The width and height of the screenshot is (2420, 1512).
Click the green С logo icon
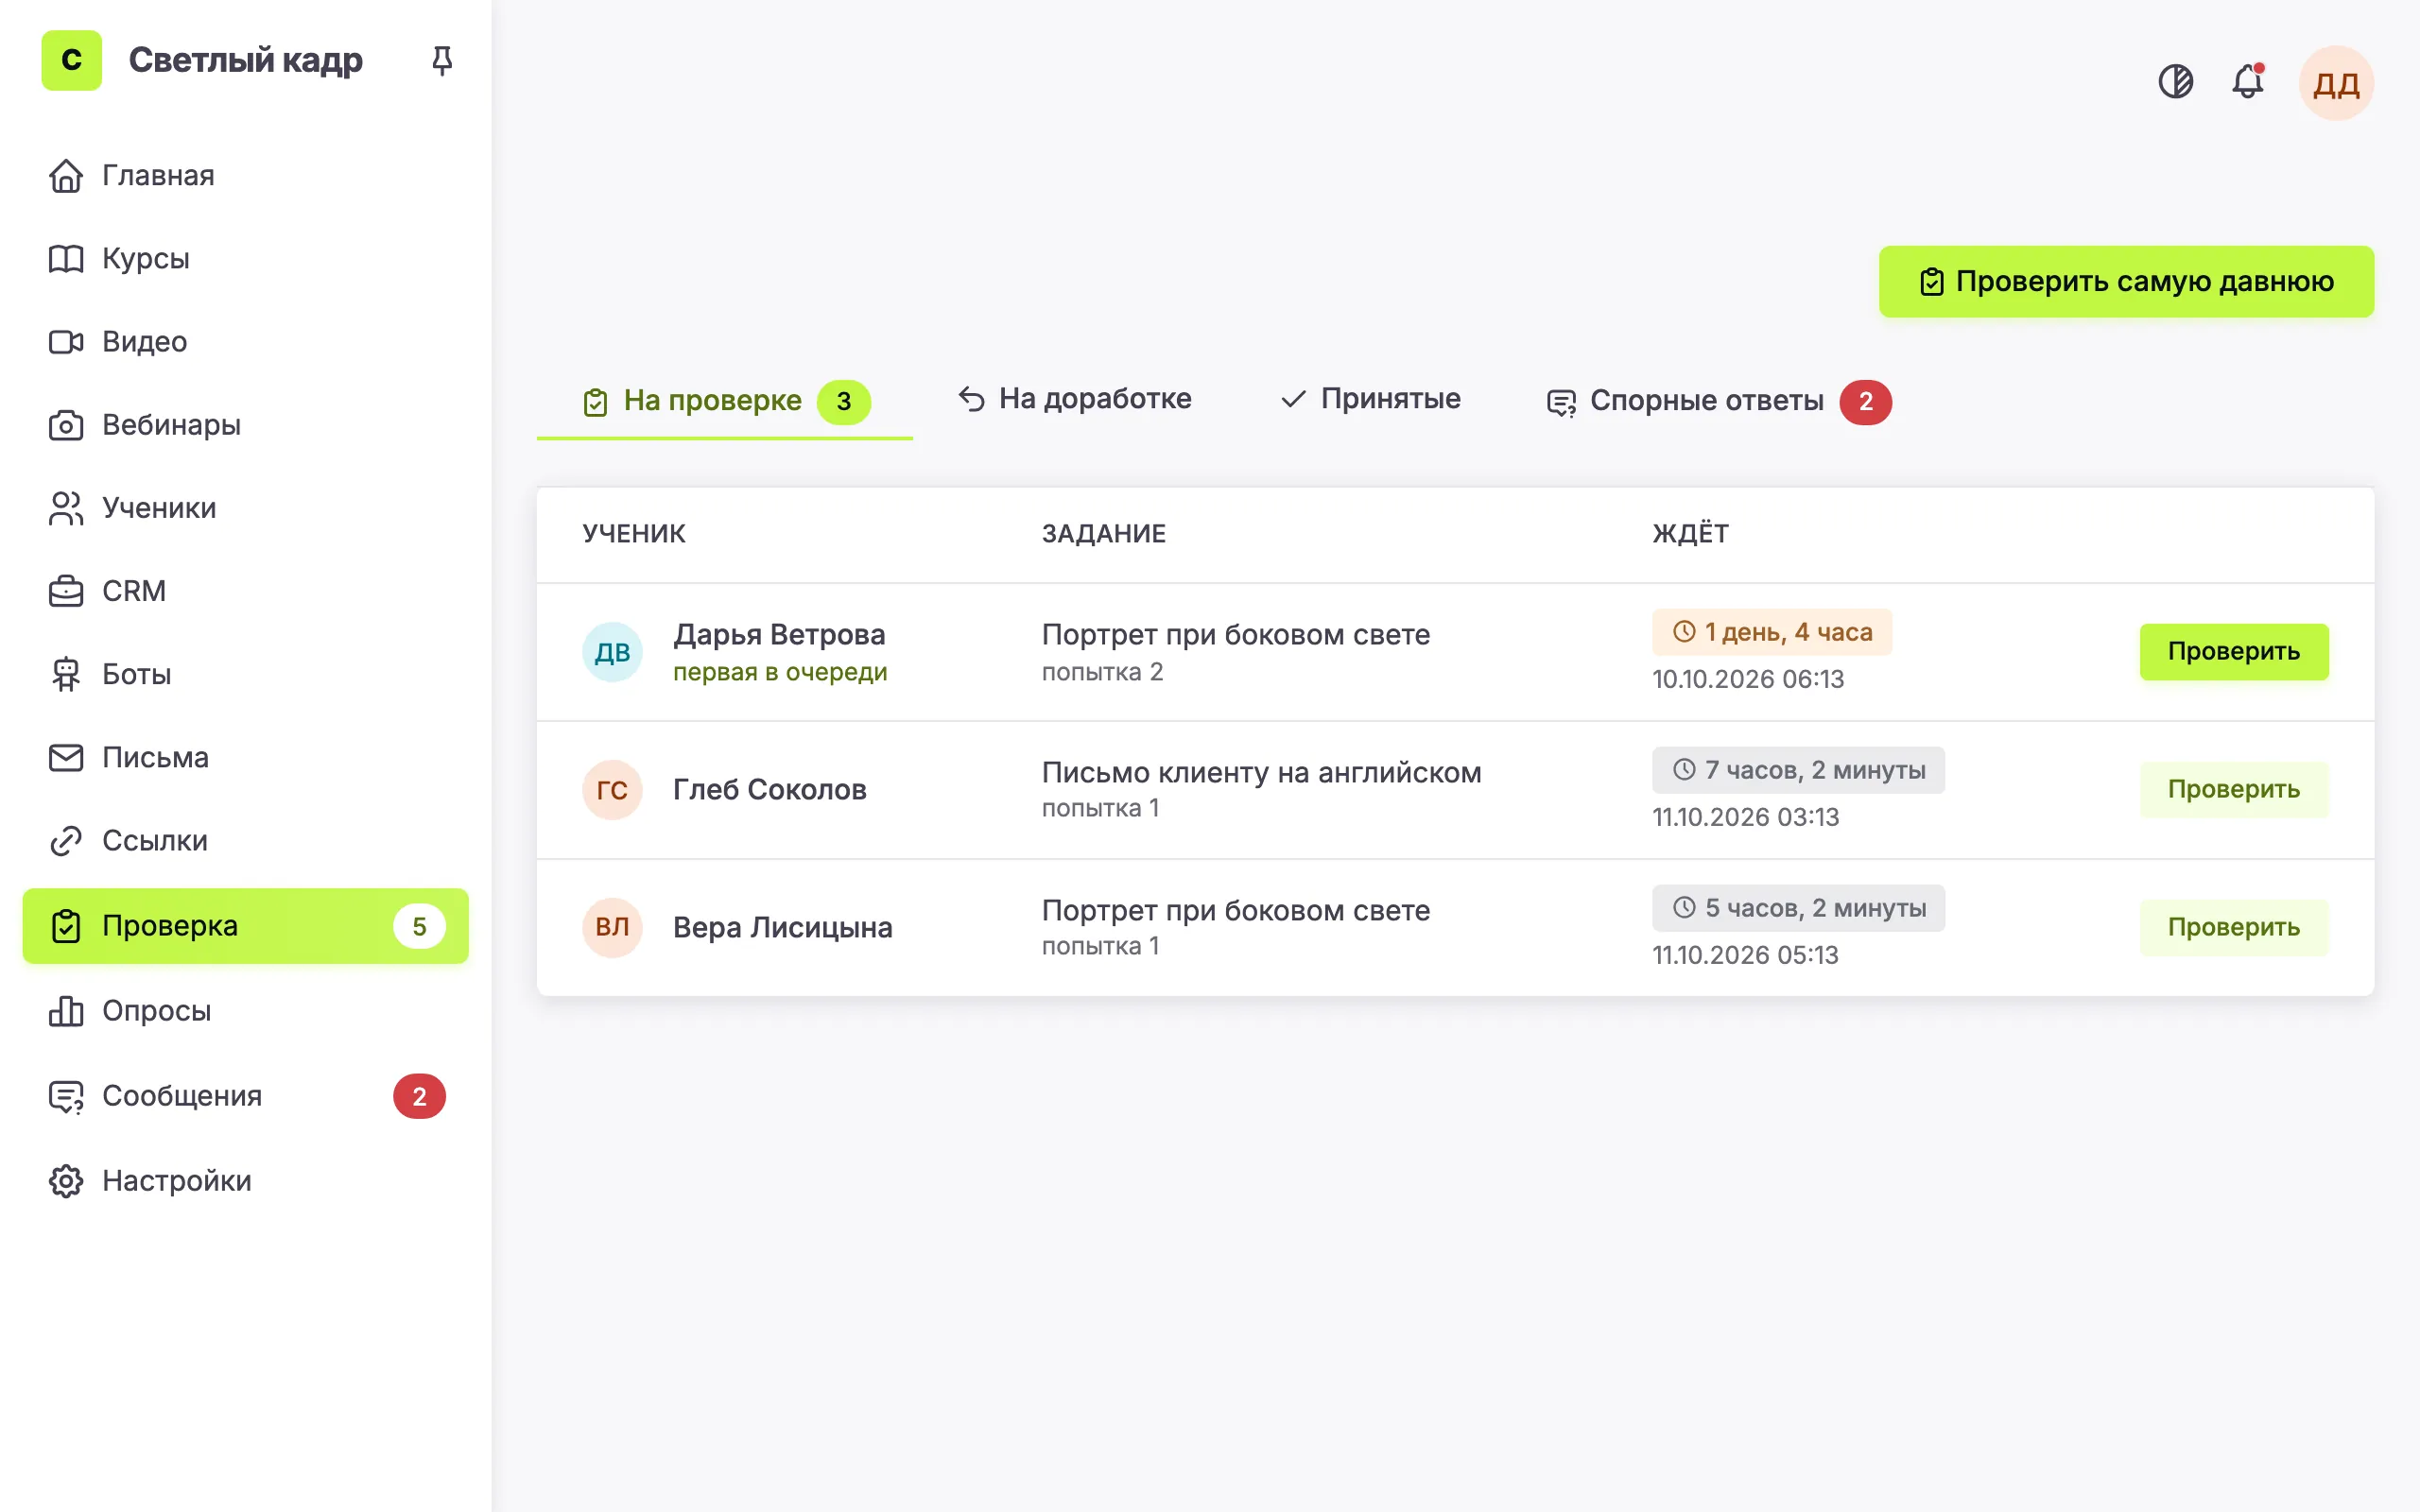tap(71, 60)
